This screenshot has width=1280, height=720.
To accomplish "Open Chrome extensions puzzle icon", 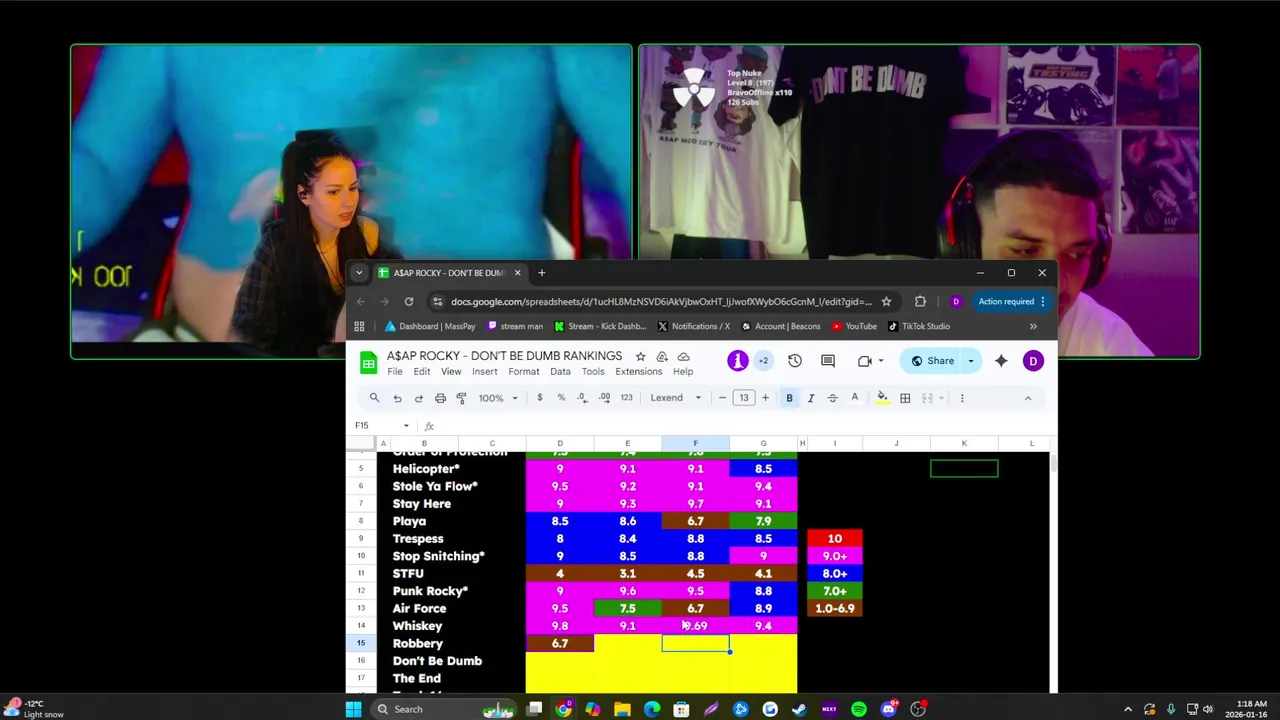I will click(920, 301).
